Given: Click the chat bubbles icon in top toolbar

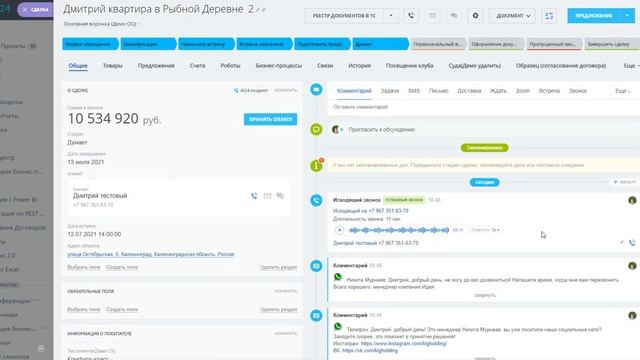Looking at the screenshot, I should [454, 16].
